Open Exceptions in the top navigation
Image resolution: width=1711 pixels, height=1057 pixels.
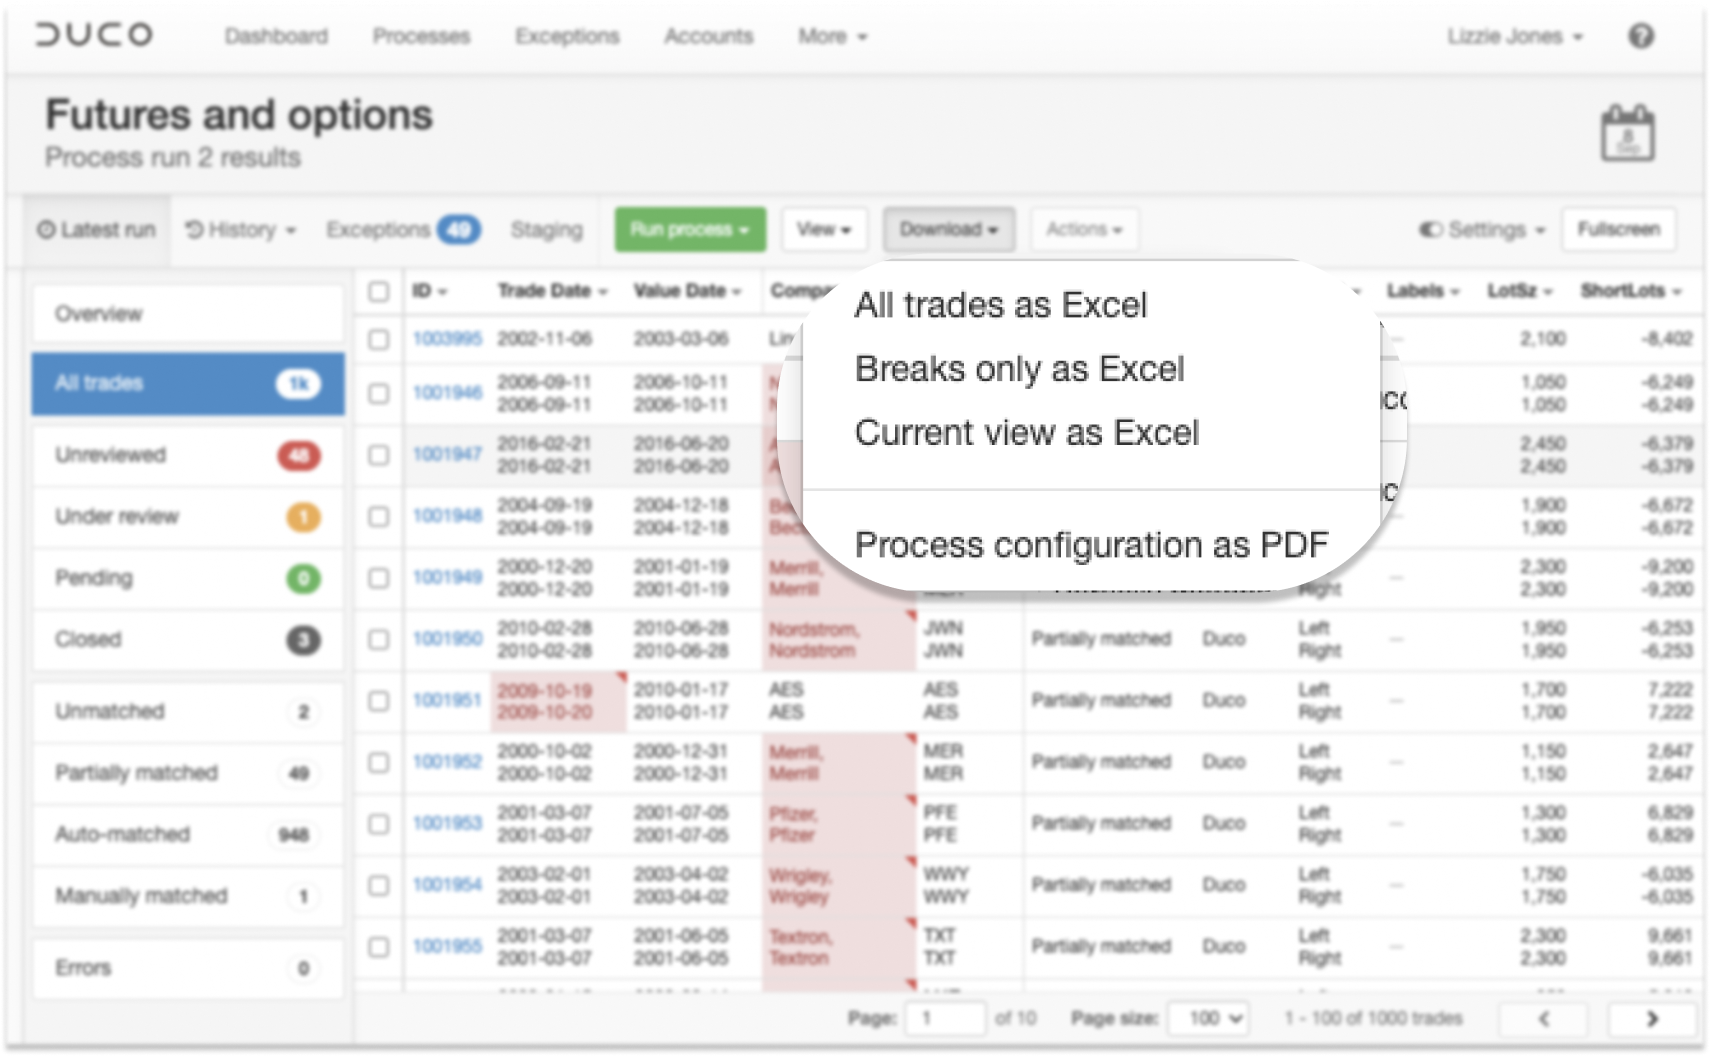pyautogui.click(x=567, y=36)
